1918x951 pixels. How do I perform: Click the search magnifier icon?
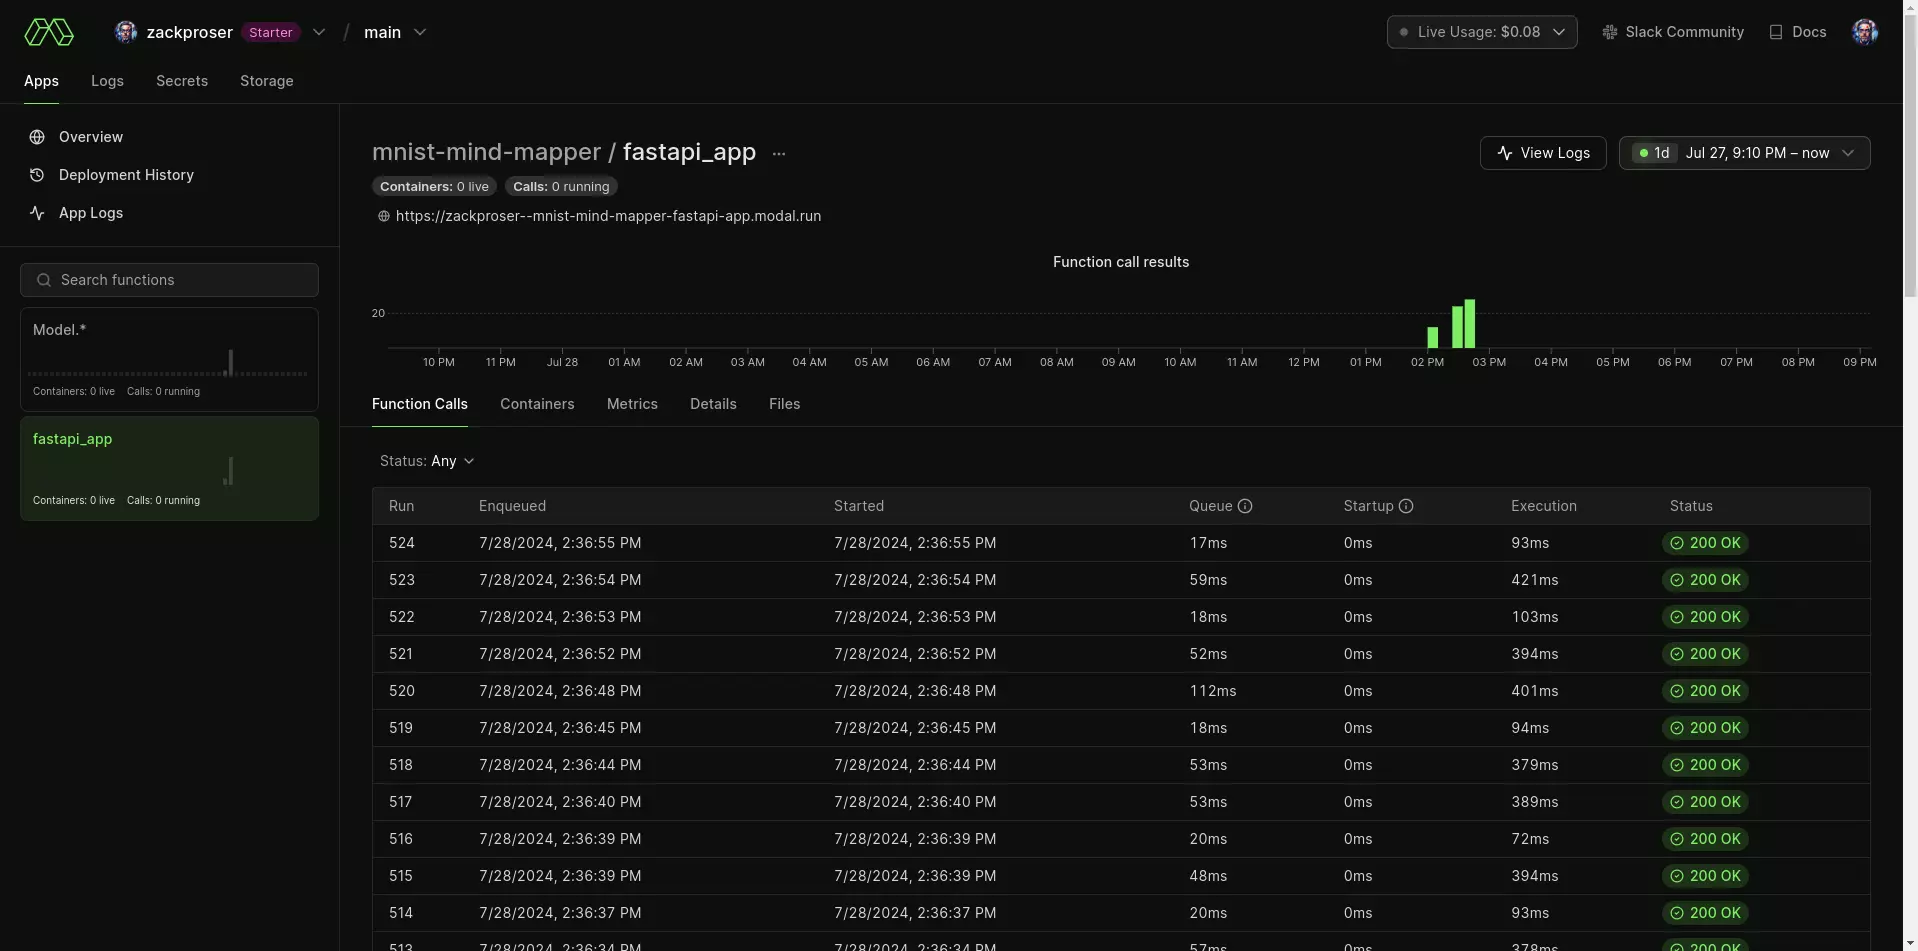tap(44, 280)
